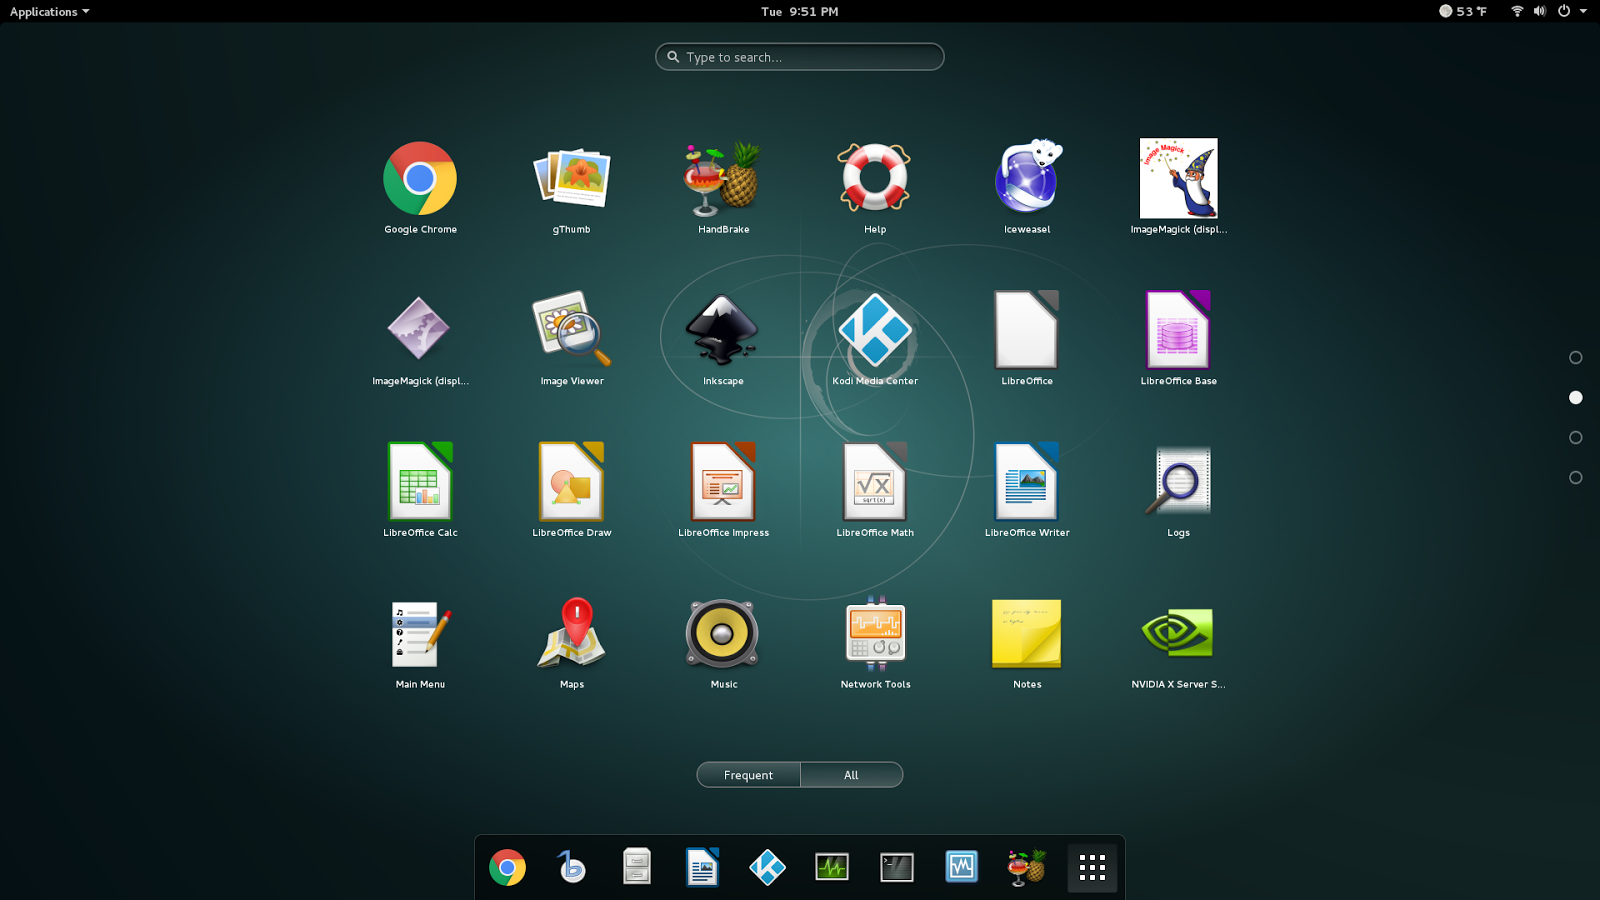Open the LibreOffice start center
The image size is (1600, 900).
pos(1027,330)
